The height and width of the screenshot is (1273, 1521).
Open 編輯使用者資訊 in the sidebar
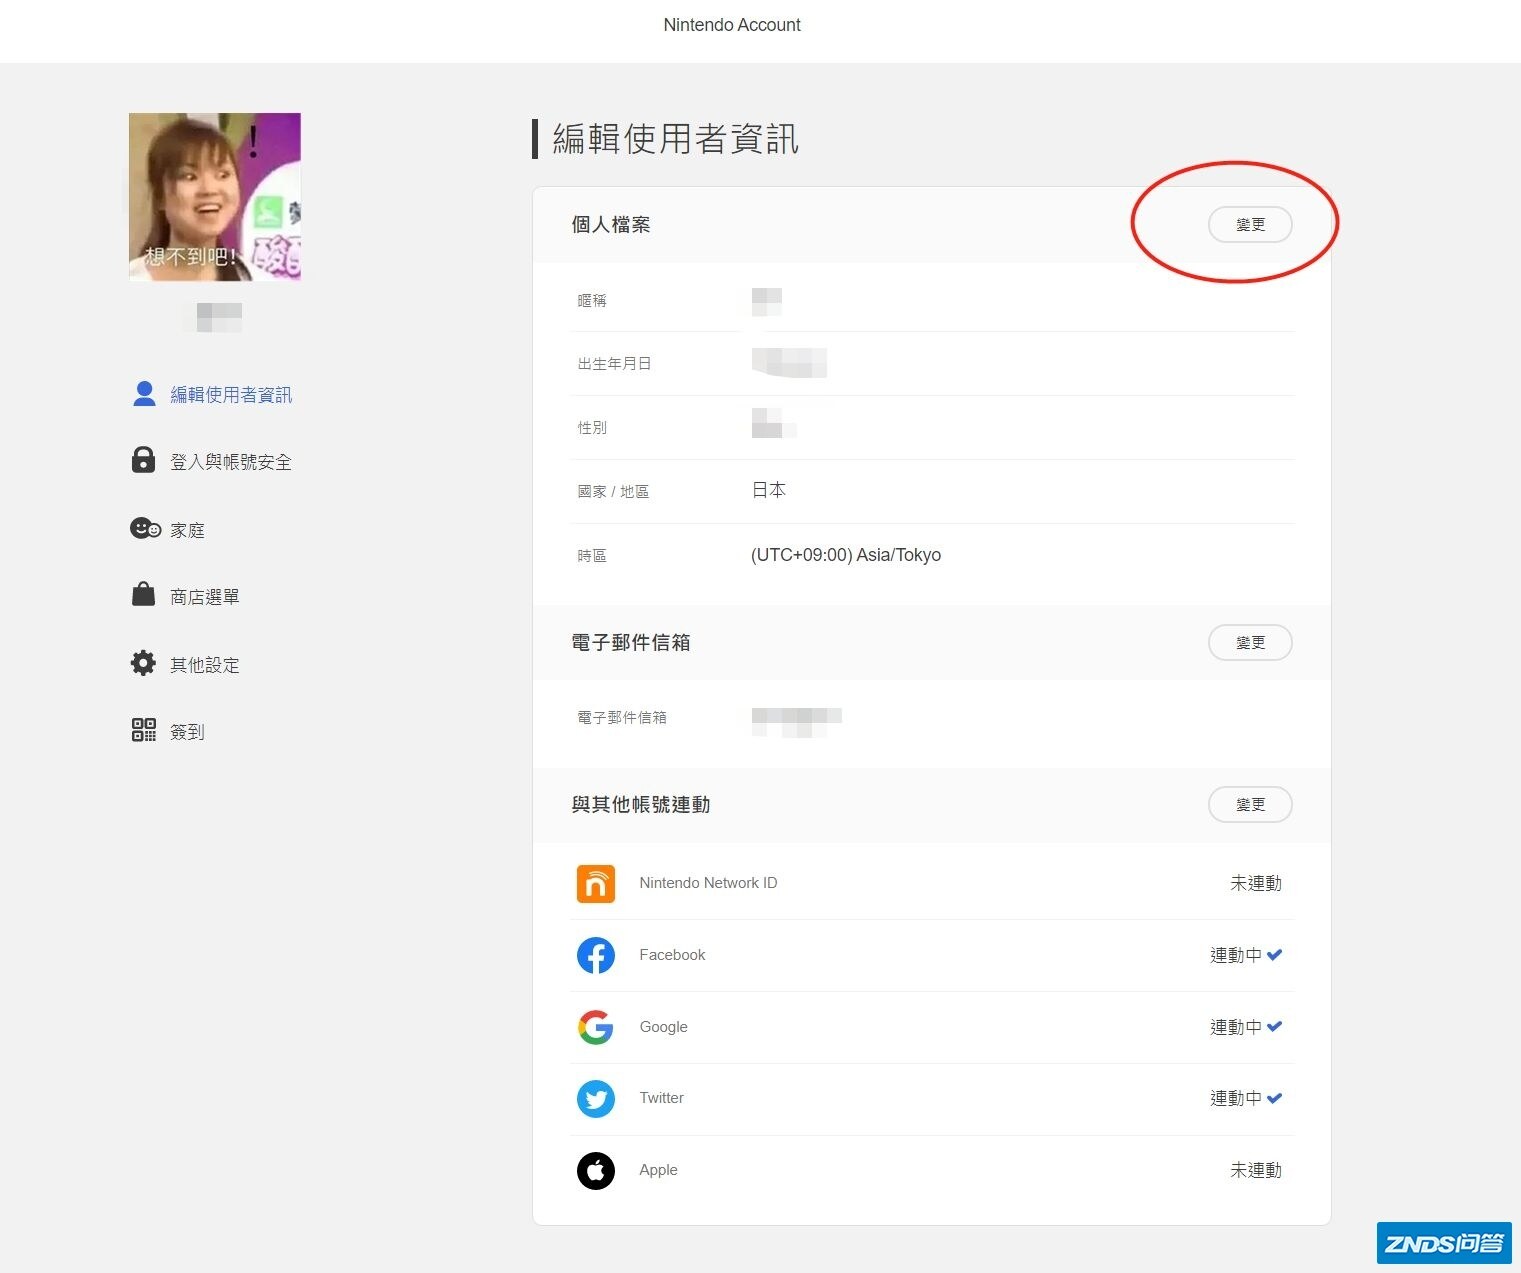tap(231, 395)
